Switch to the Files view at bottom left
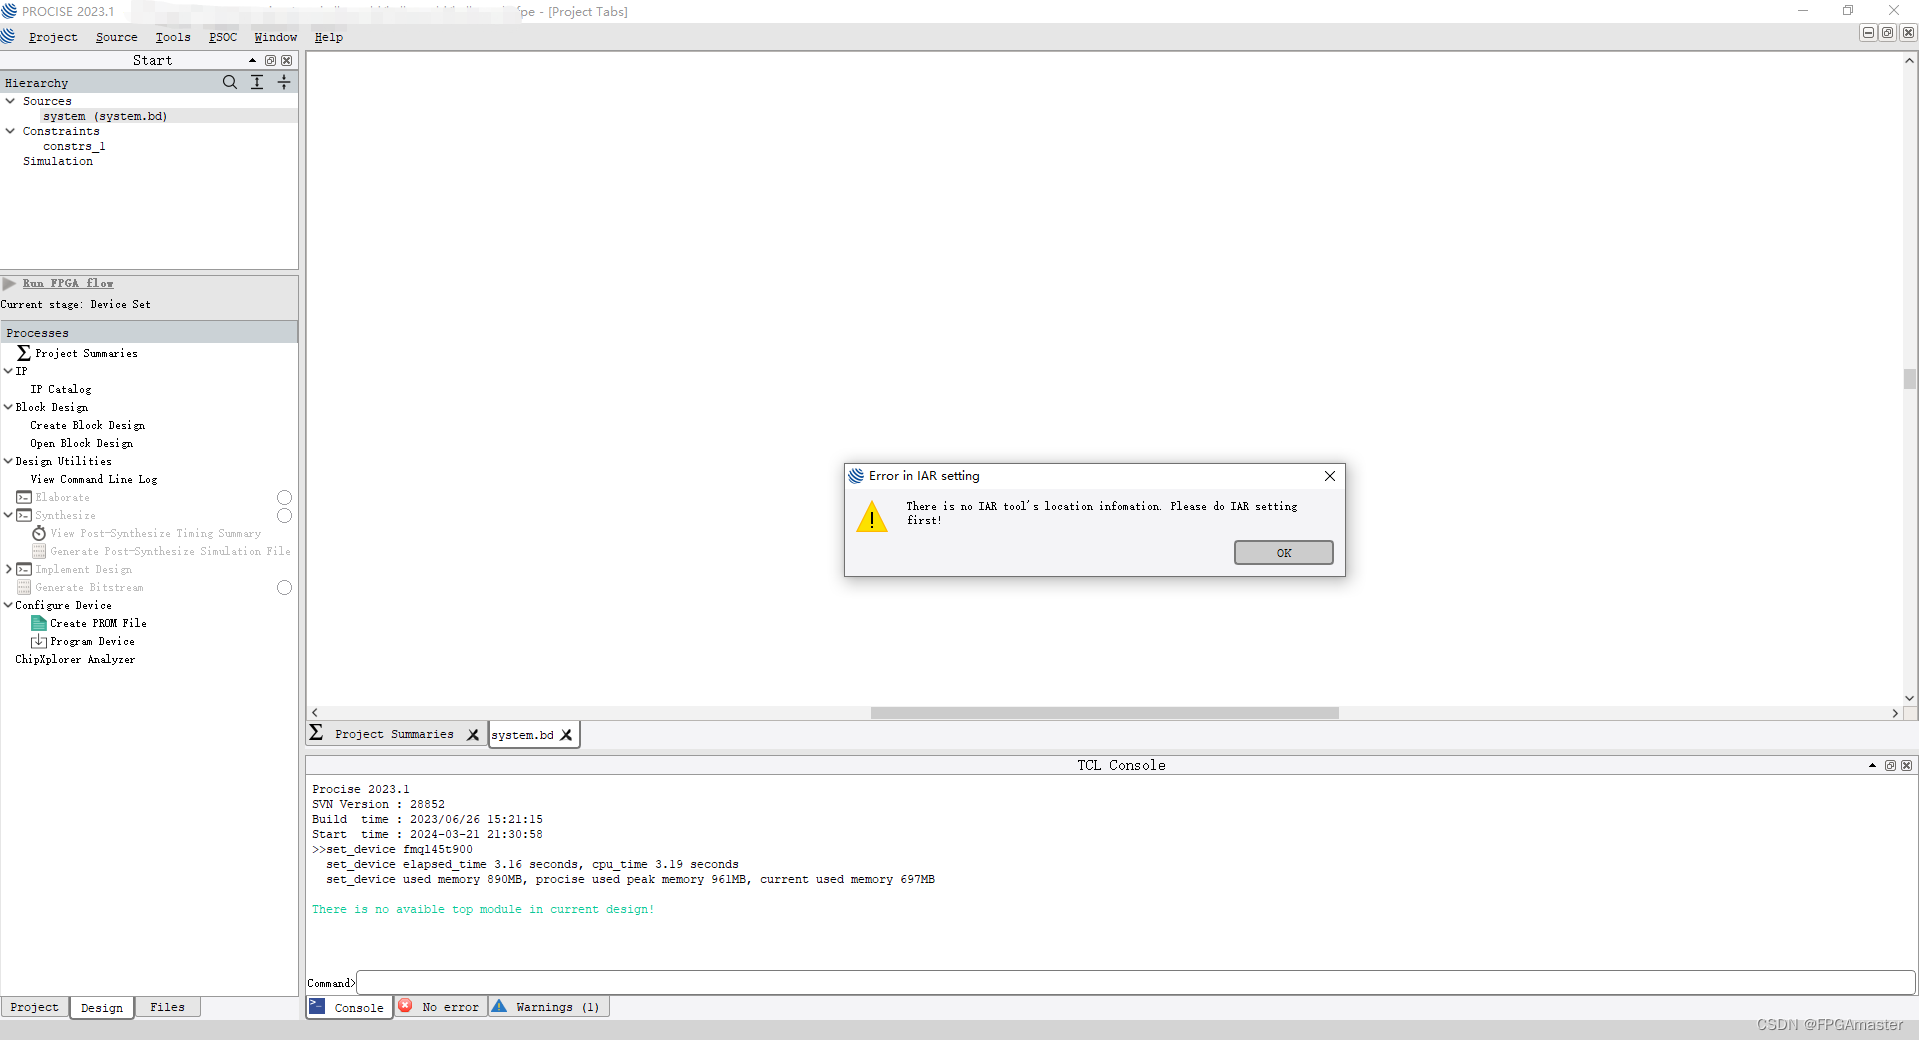Screen dimensions: 1919x1040 coord(167,1007)
